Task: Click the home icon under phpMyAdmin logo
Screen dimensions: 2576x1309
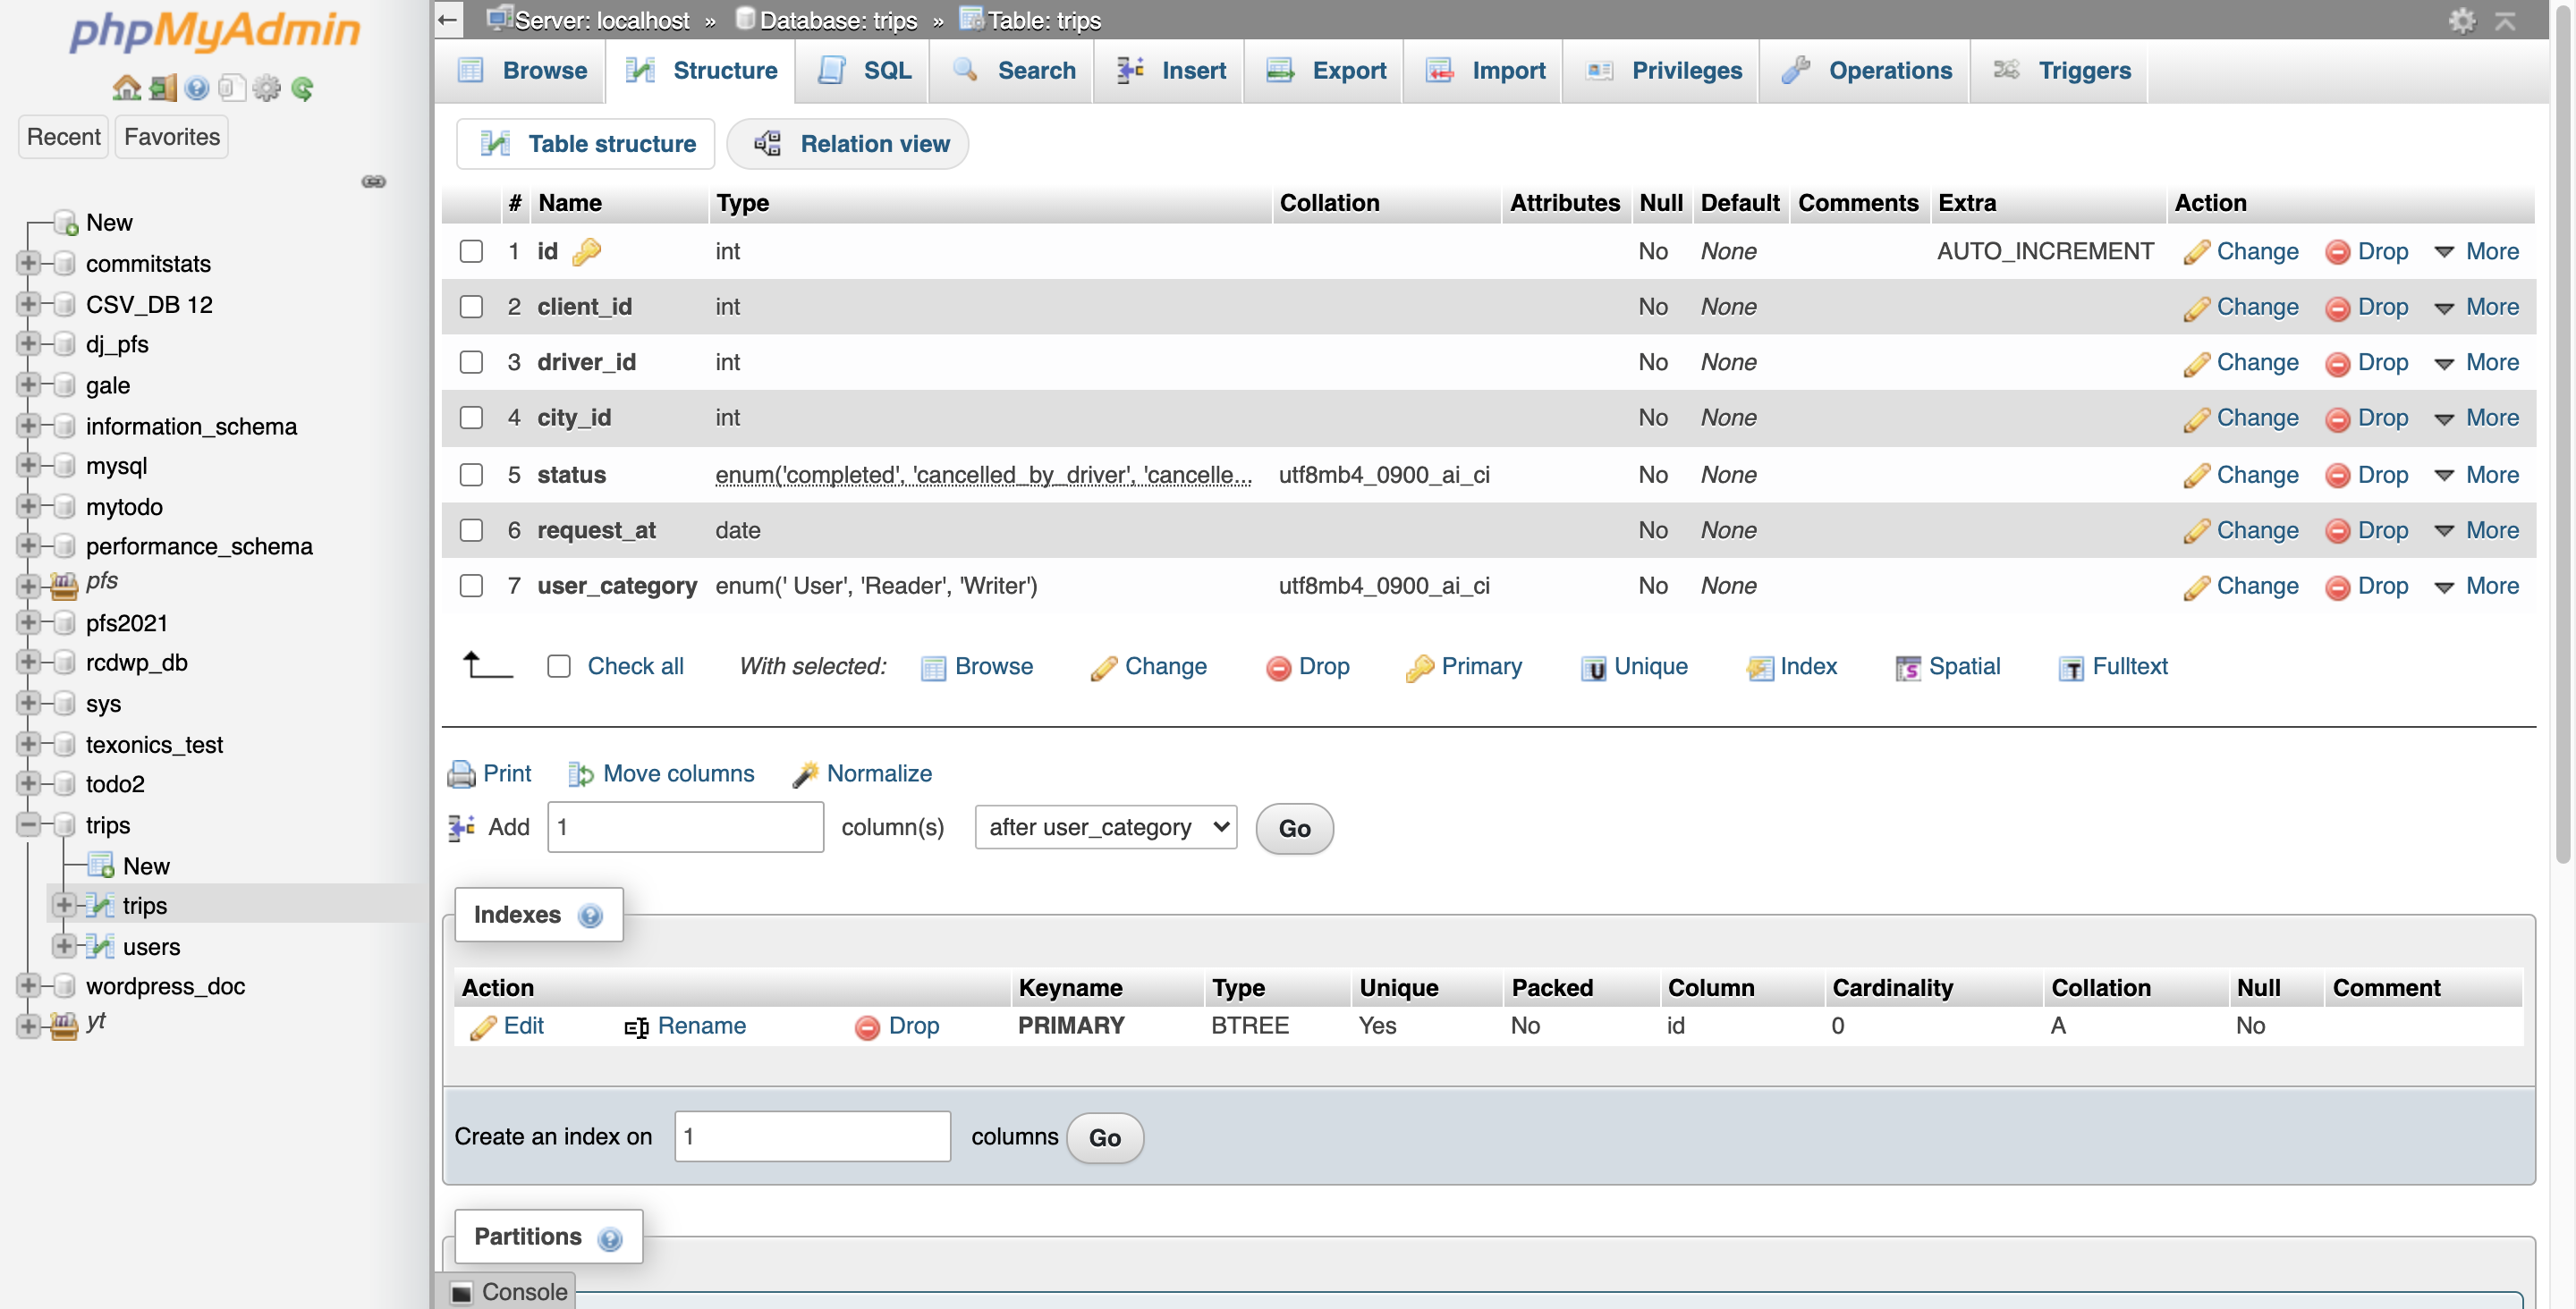Action: coord(126,88)
